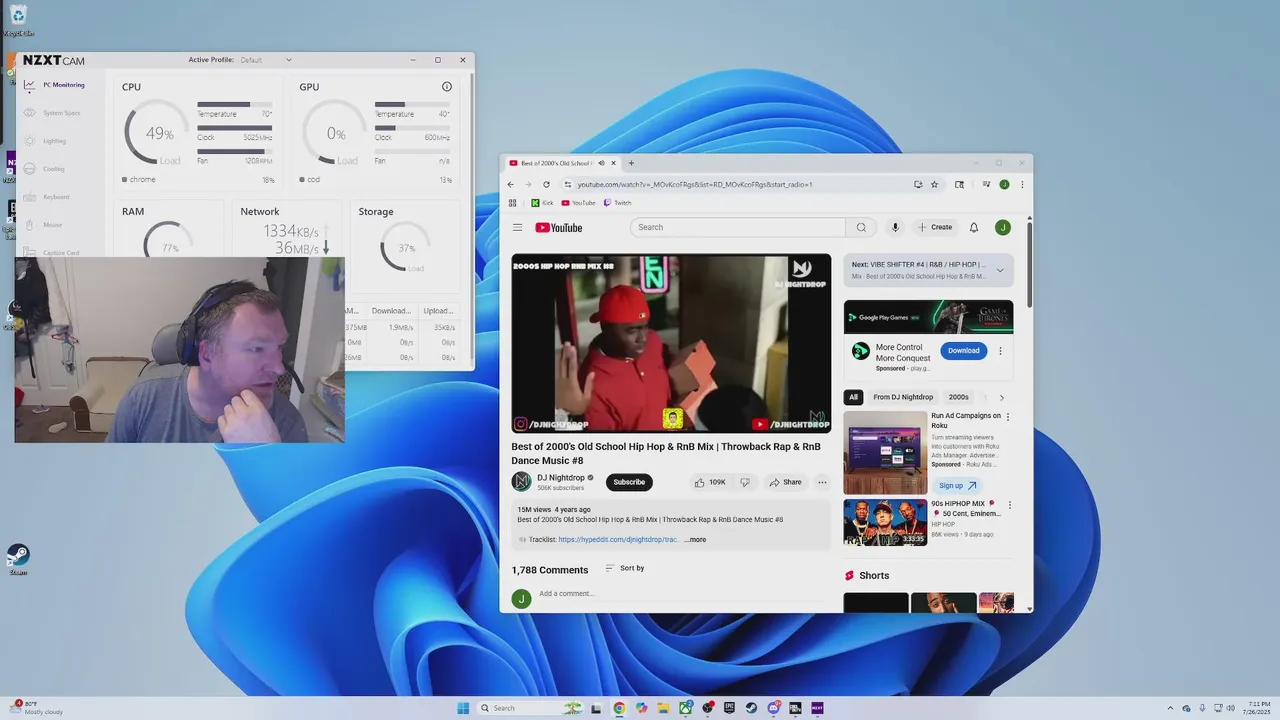1280x720 pixels.
Task: Dislike the video
Action: point(745,482)
